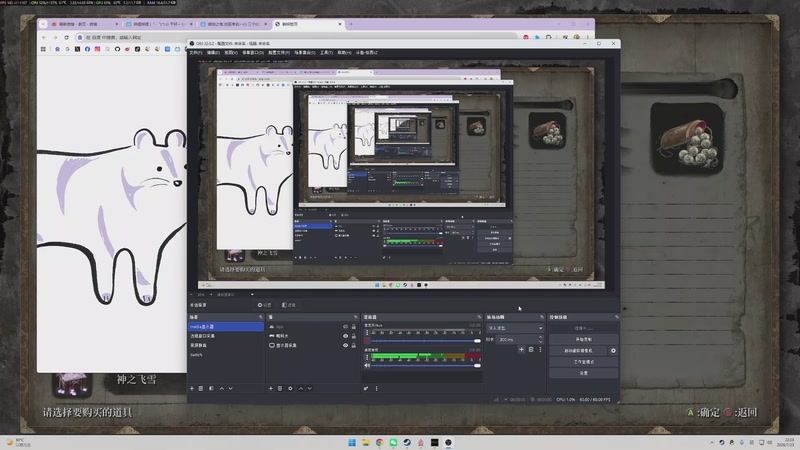Open Steam from the taskbar

click(407, 442)
